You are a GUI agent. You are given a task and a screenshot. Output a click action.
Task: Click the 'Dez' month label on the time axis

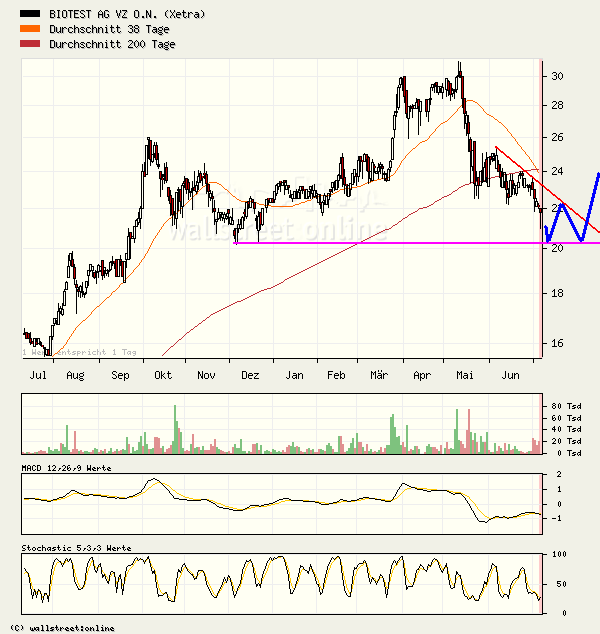click(250, 375)
